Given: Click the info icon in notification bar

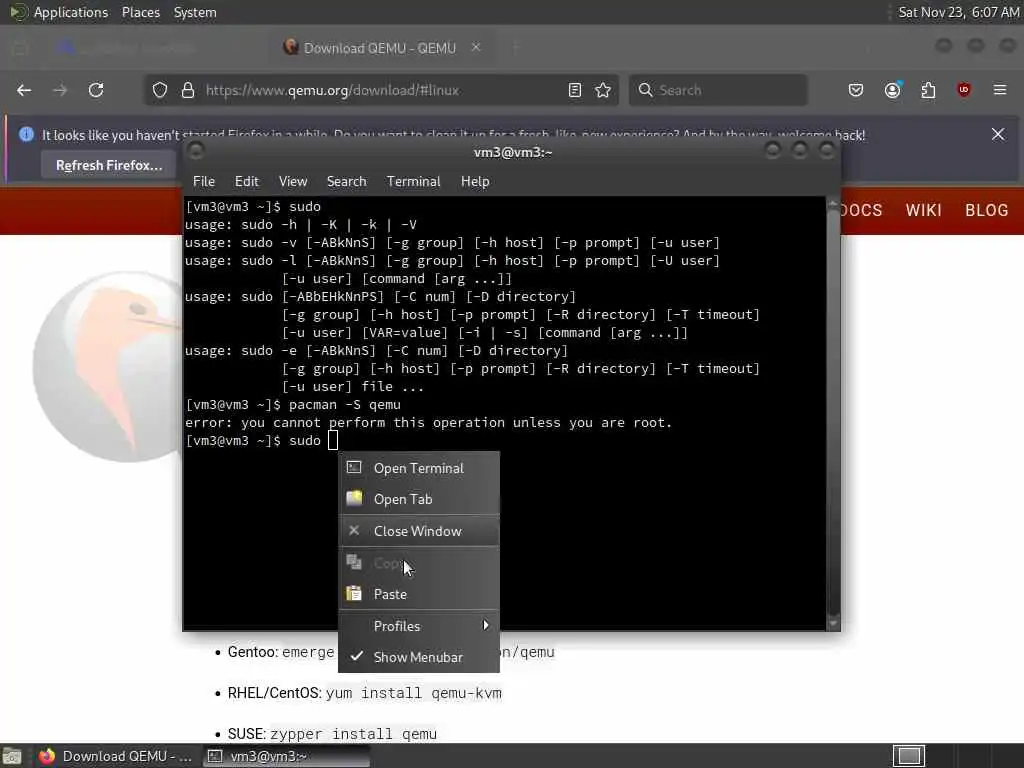Looking at the screenshot, I should point(26,134).
